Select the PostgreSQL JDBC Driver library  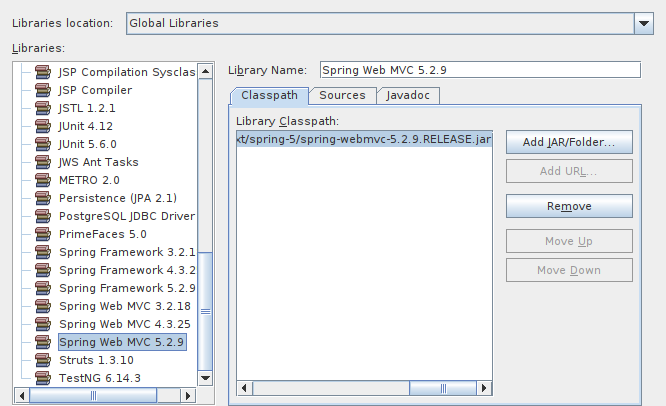tap(127, 216)
